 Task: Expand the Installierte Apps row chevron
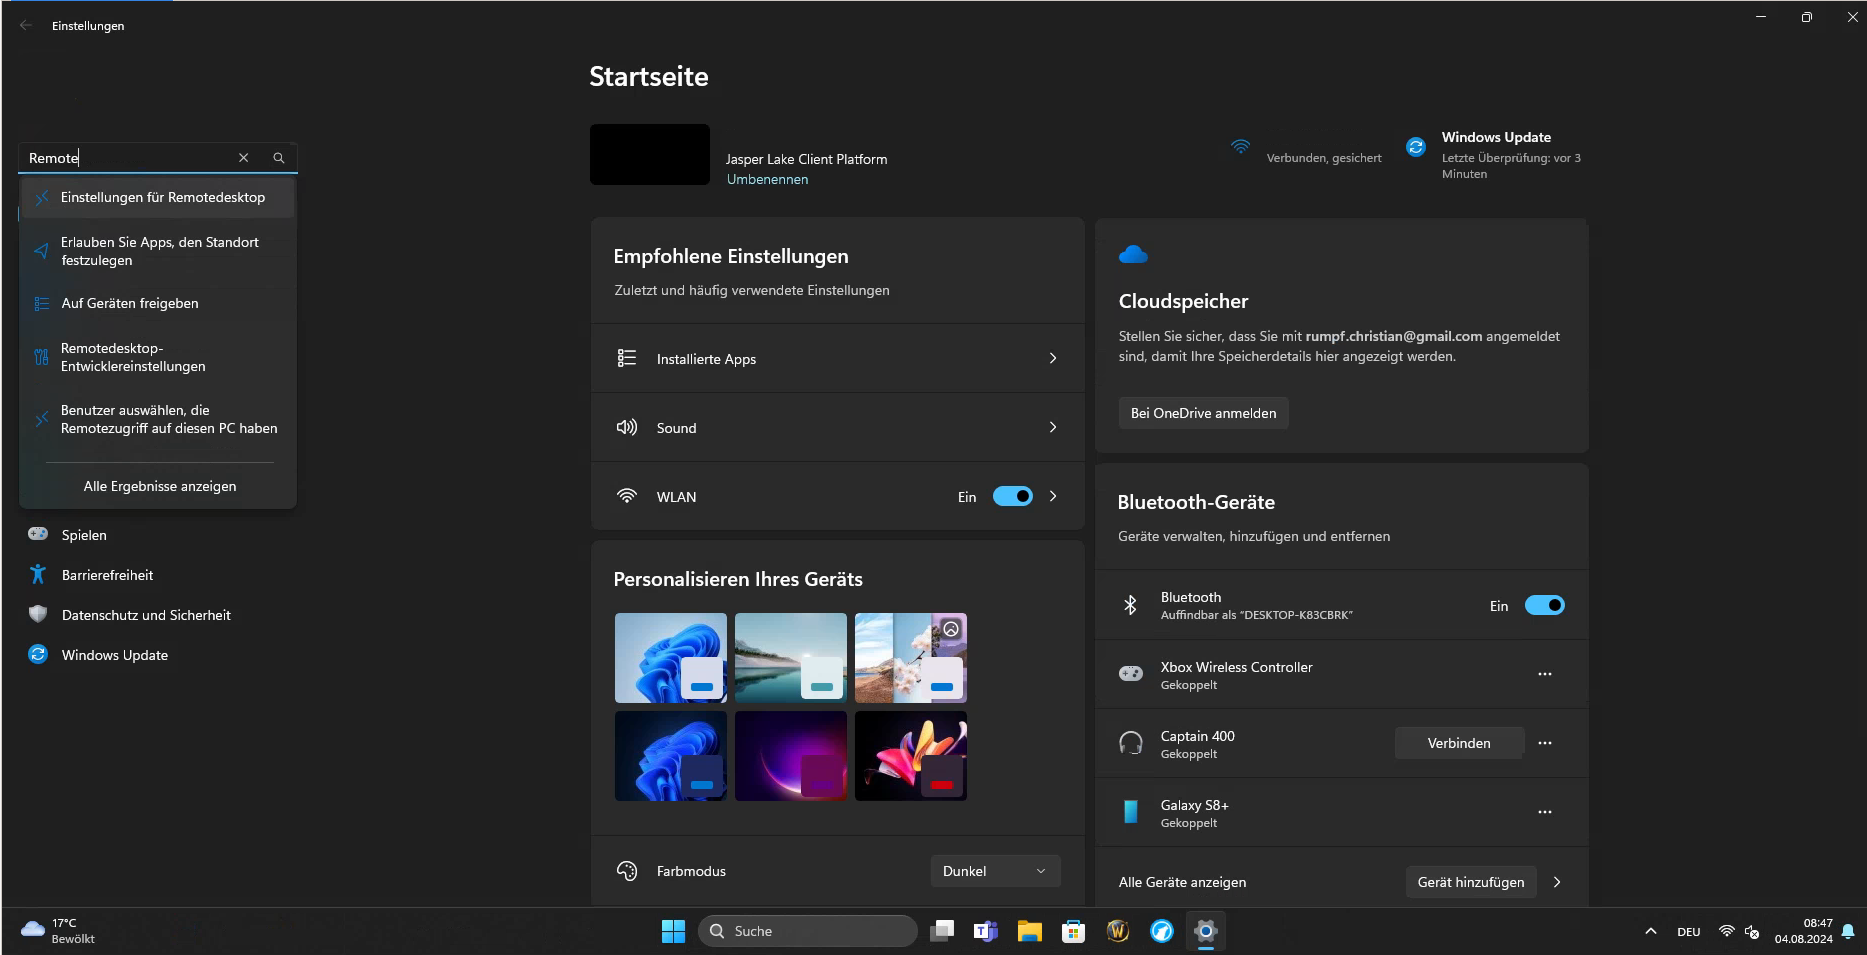coord(1052,358)
